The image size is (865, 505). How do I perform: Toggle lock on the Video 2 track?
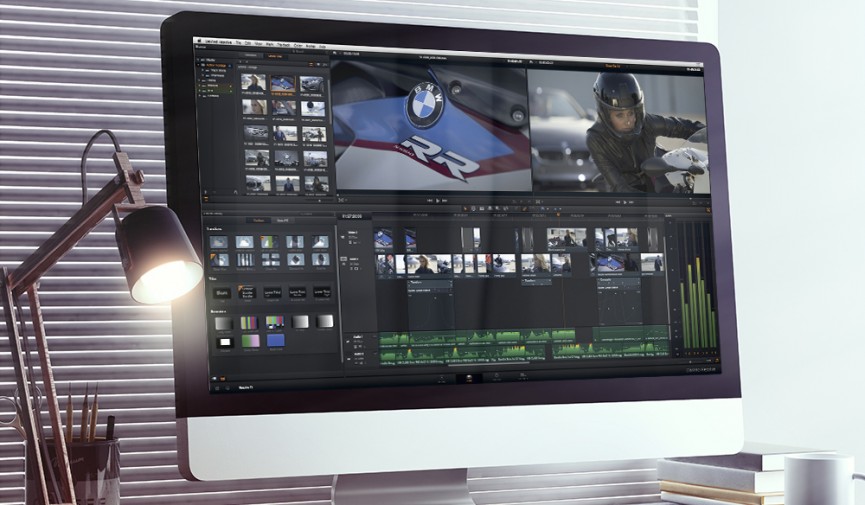click(x=350, y=243)
